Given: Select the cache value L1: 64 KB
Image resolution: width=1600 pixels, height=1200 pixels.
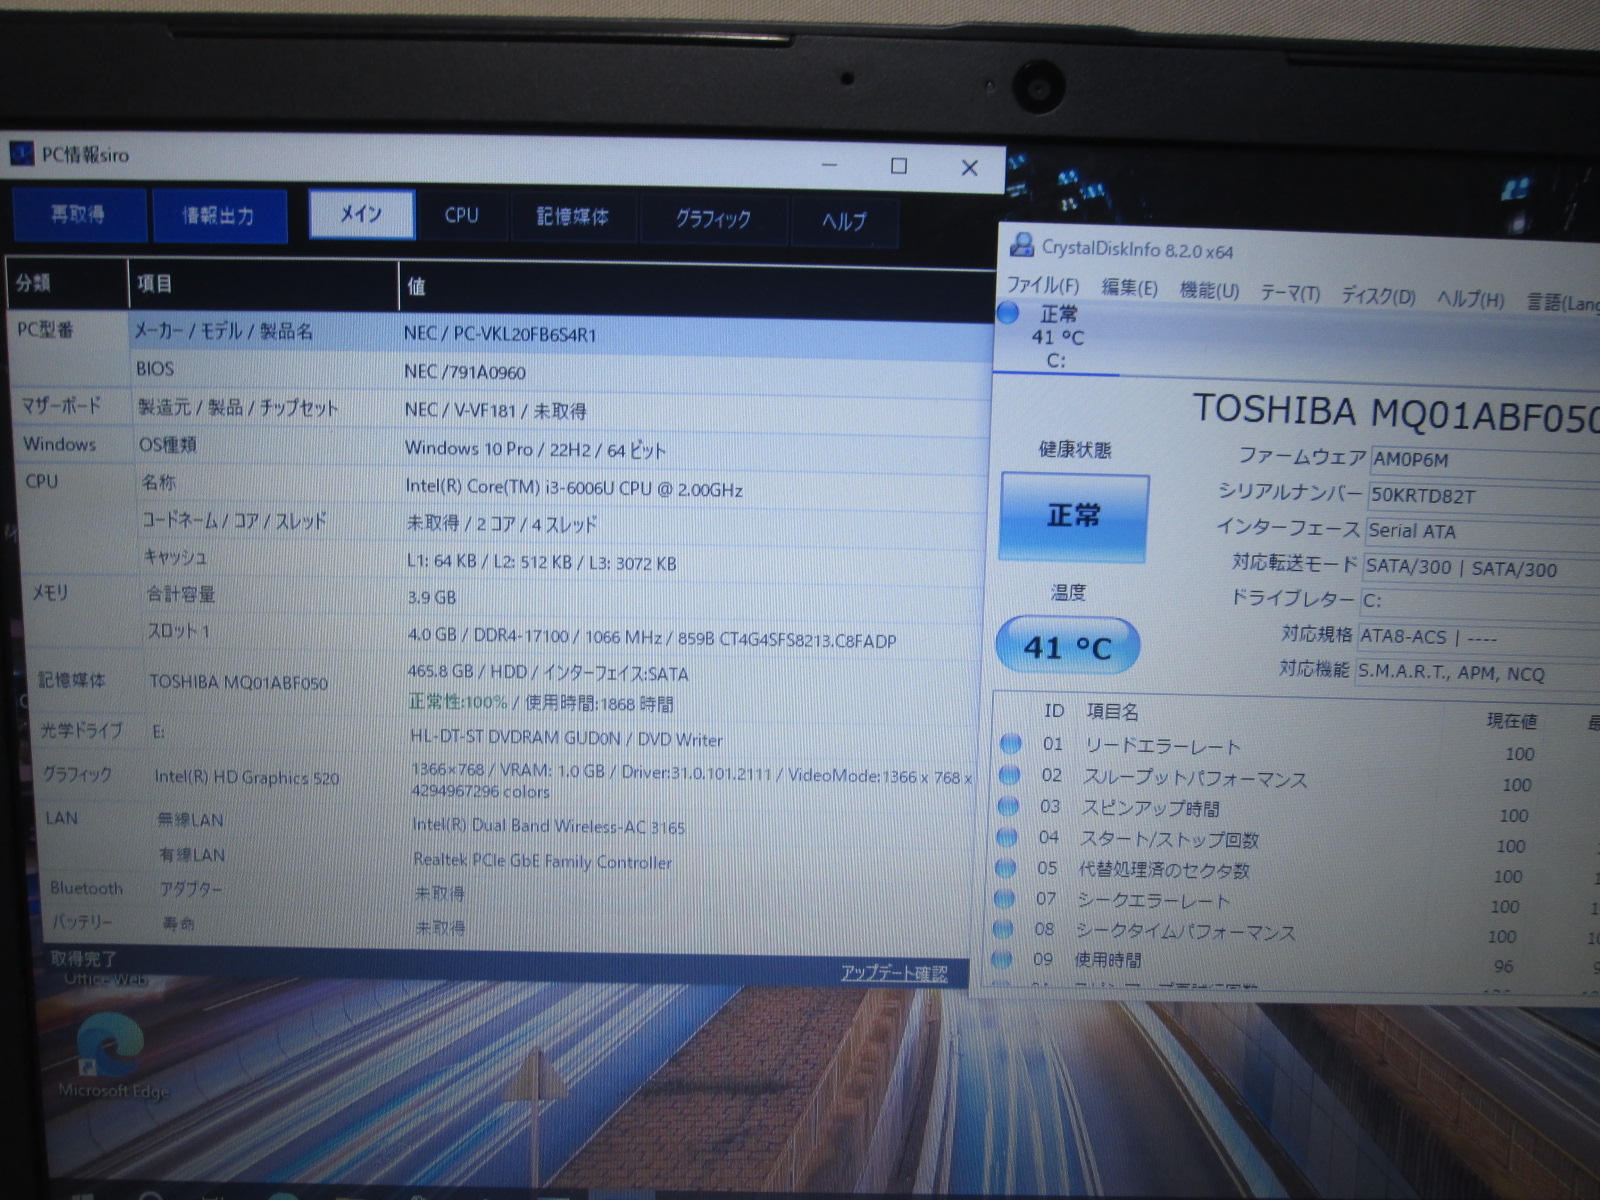Looking at the screenshot, I should 542,562.
